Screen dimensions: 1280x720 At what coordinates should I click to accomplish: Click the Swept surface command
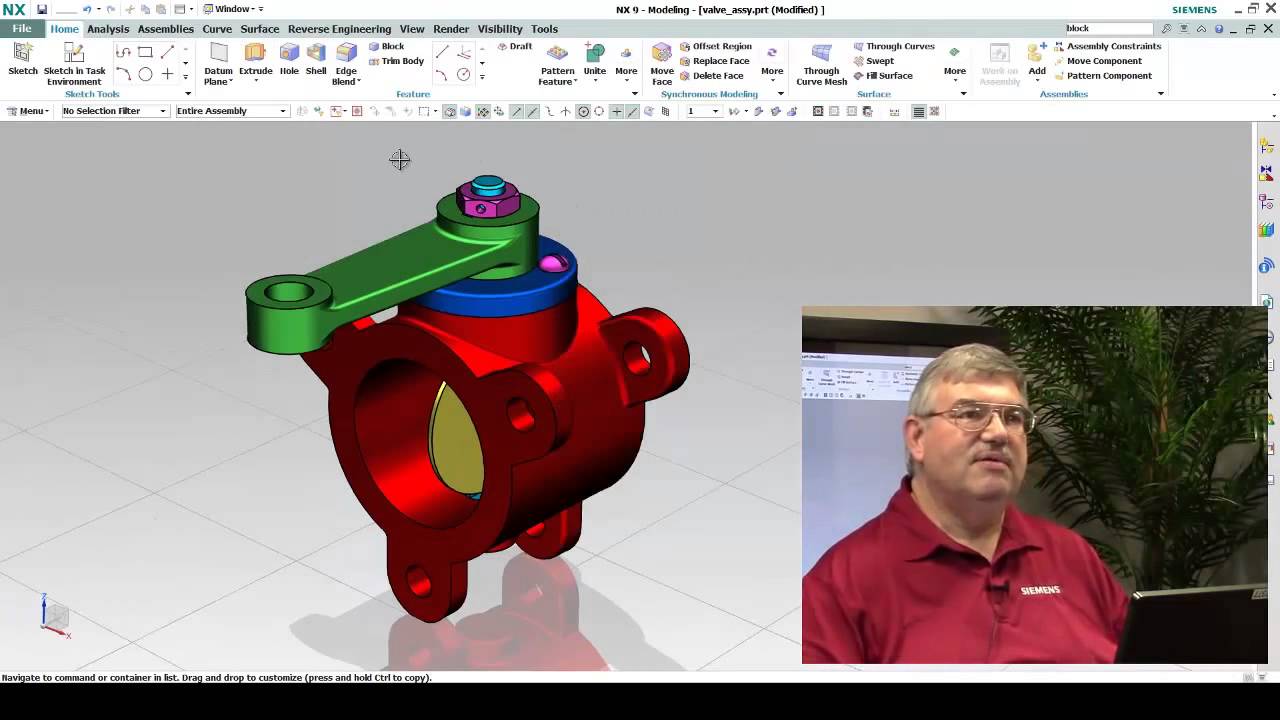[x=874, y=61]
